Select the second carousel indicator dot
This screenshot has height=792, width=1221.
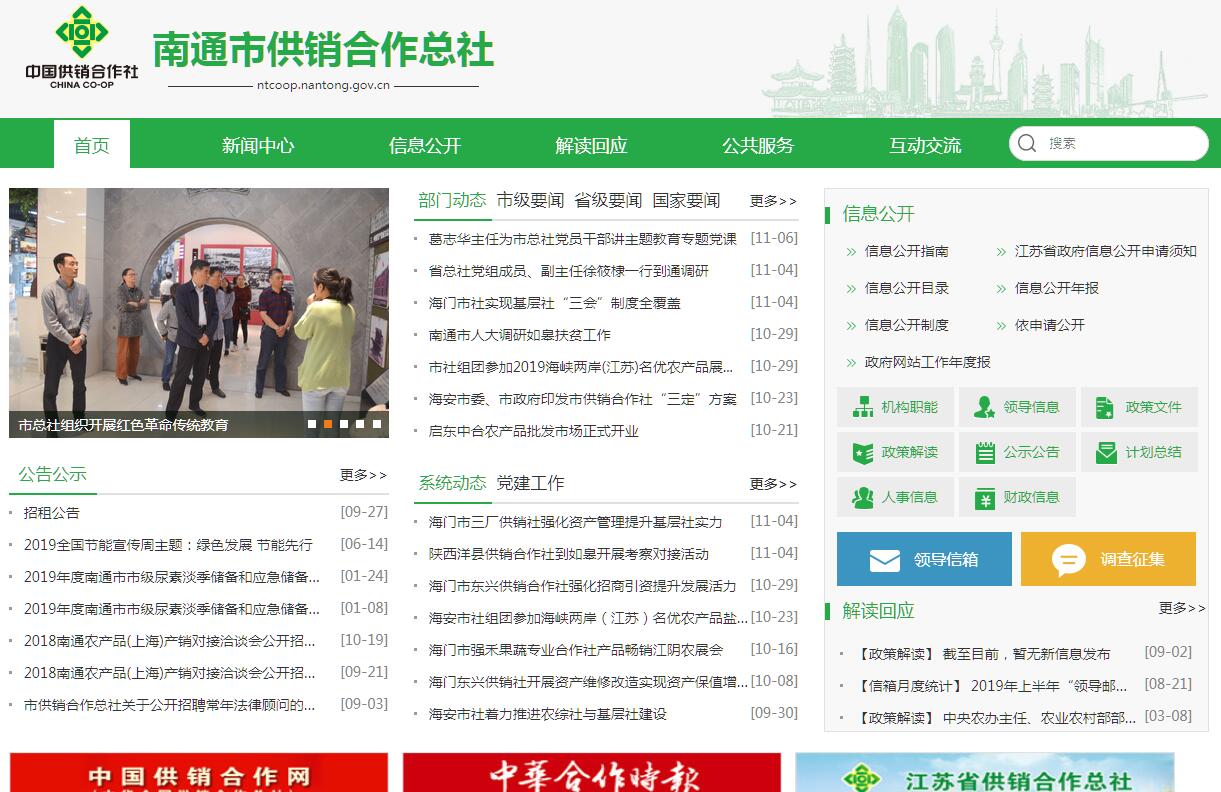[328, 424]
